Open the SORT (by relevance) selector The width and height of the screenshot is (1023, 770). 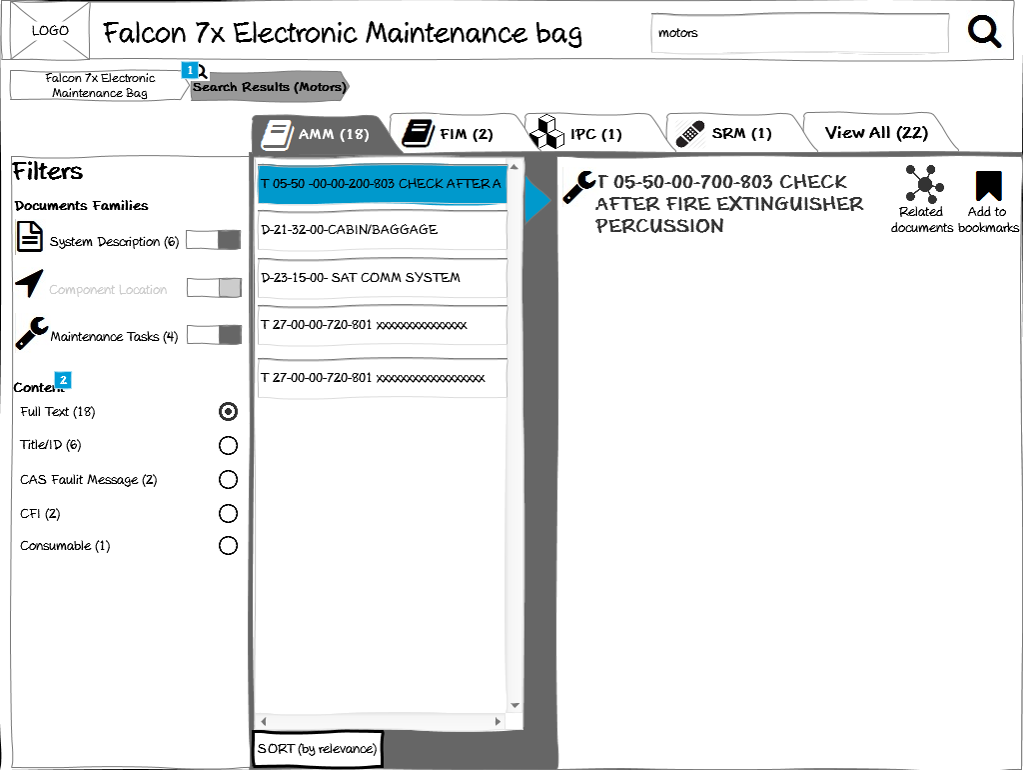click(x=317, y=749)
